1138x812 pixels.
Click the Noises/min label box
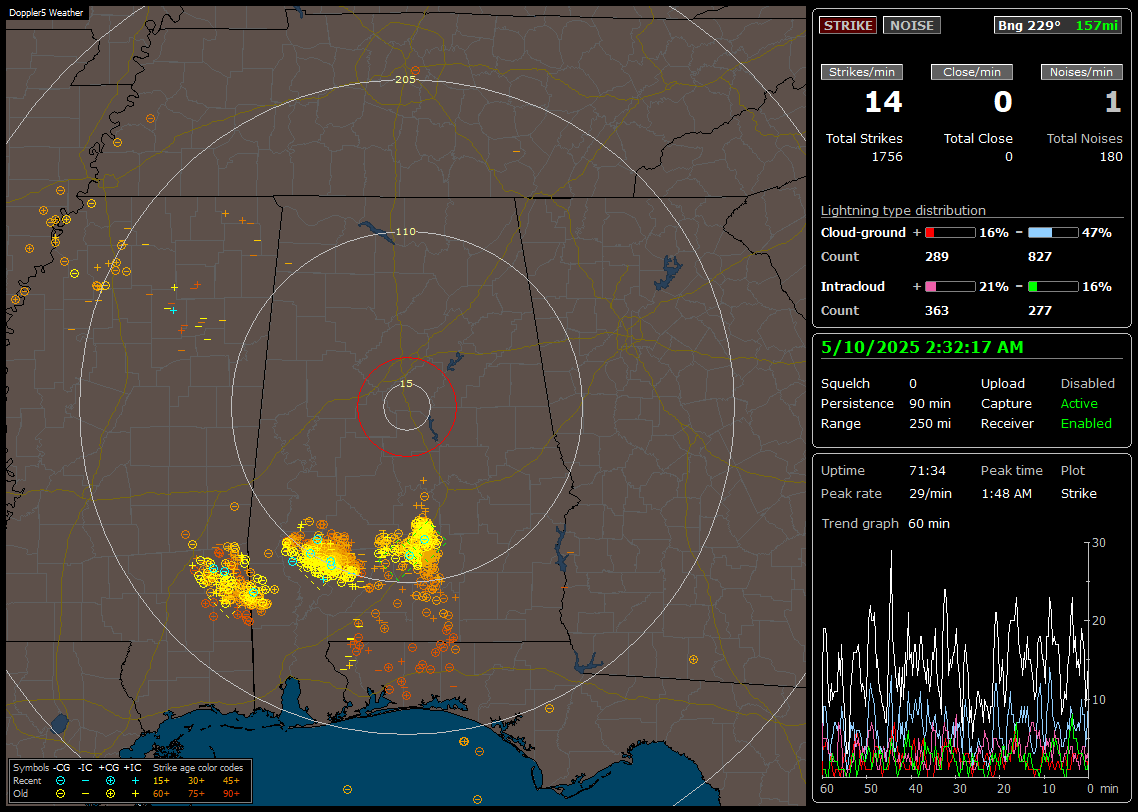click(x=1081, y=72)
